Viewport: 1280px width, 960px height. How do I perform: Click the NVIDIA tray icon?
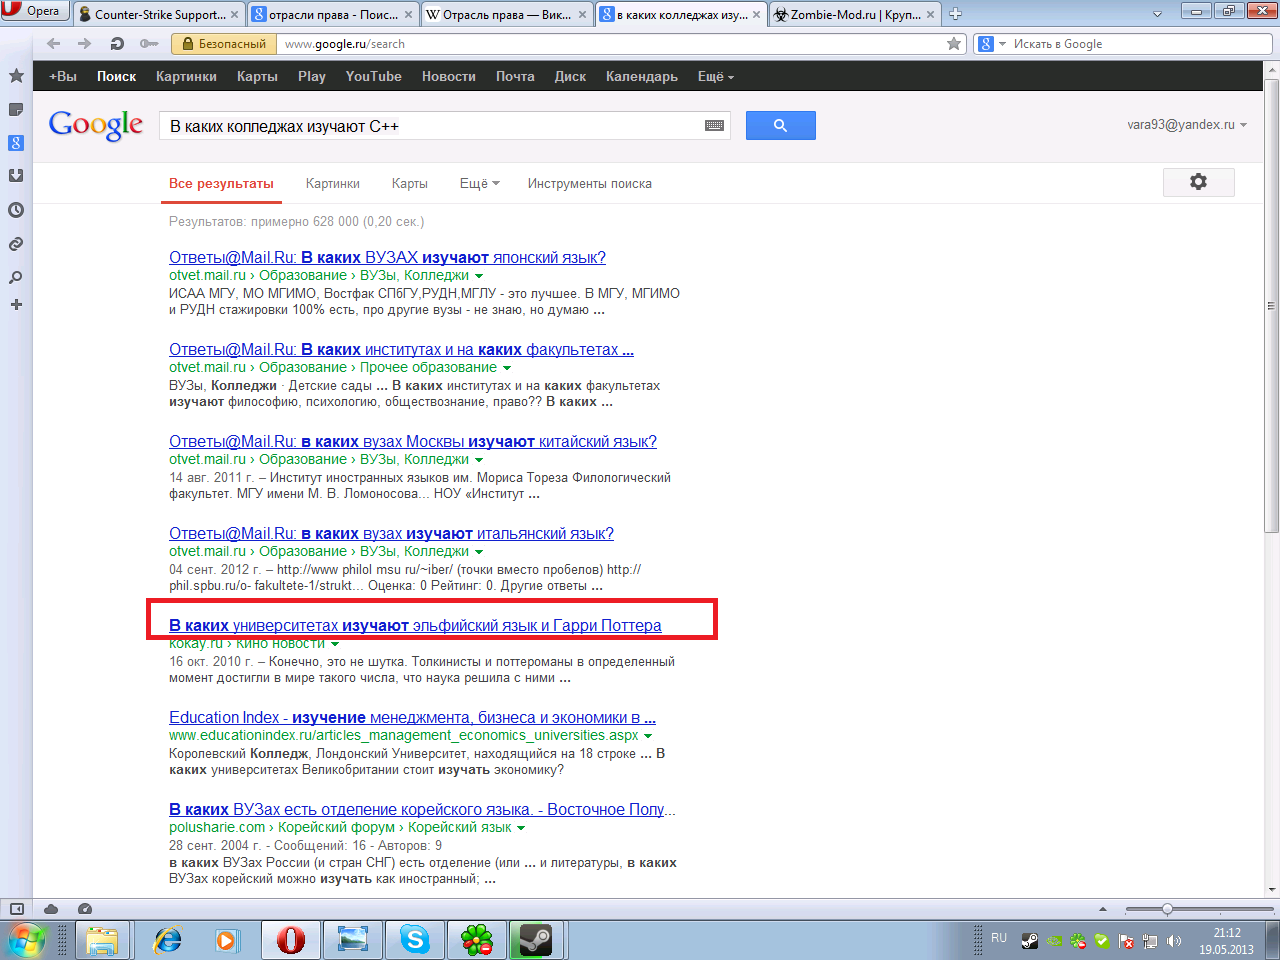pos(1054,941)
